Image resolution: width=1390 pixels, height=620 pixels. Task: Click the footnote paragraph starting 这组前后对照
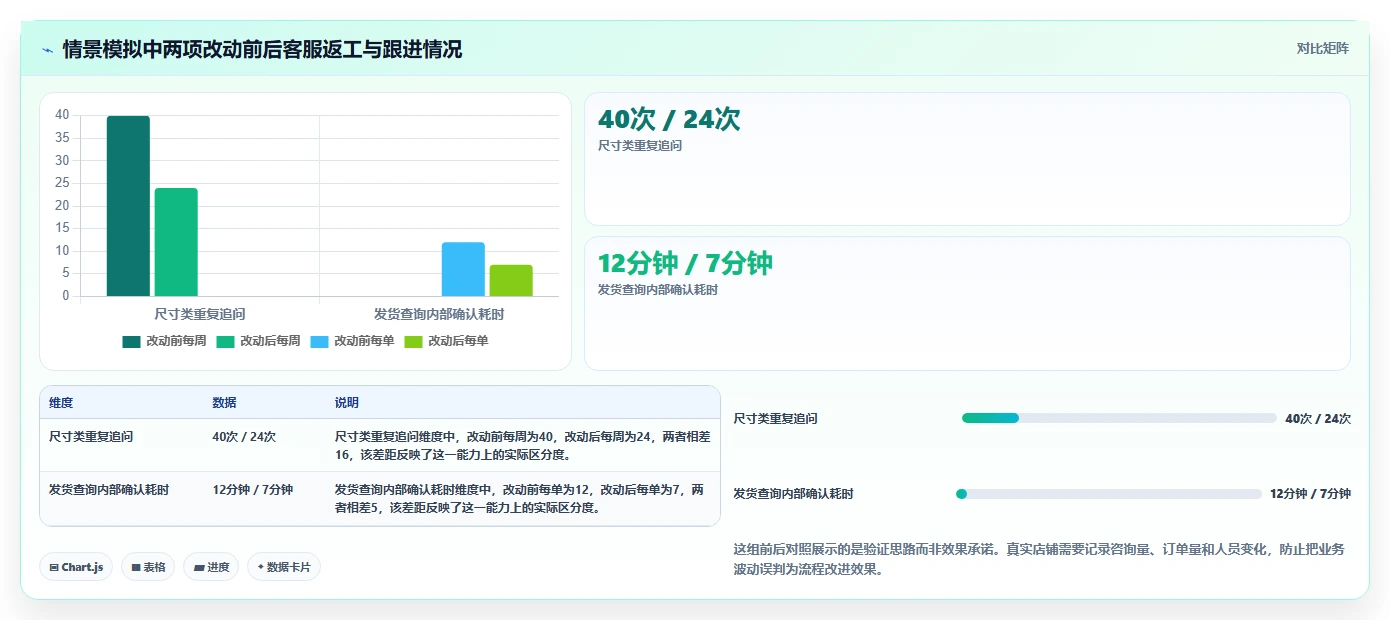pyautogui.click(x=1042, y=560)
